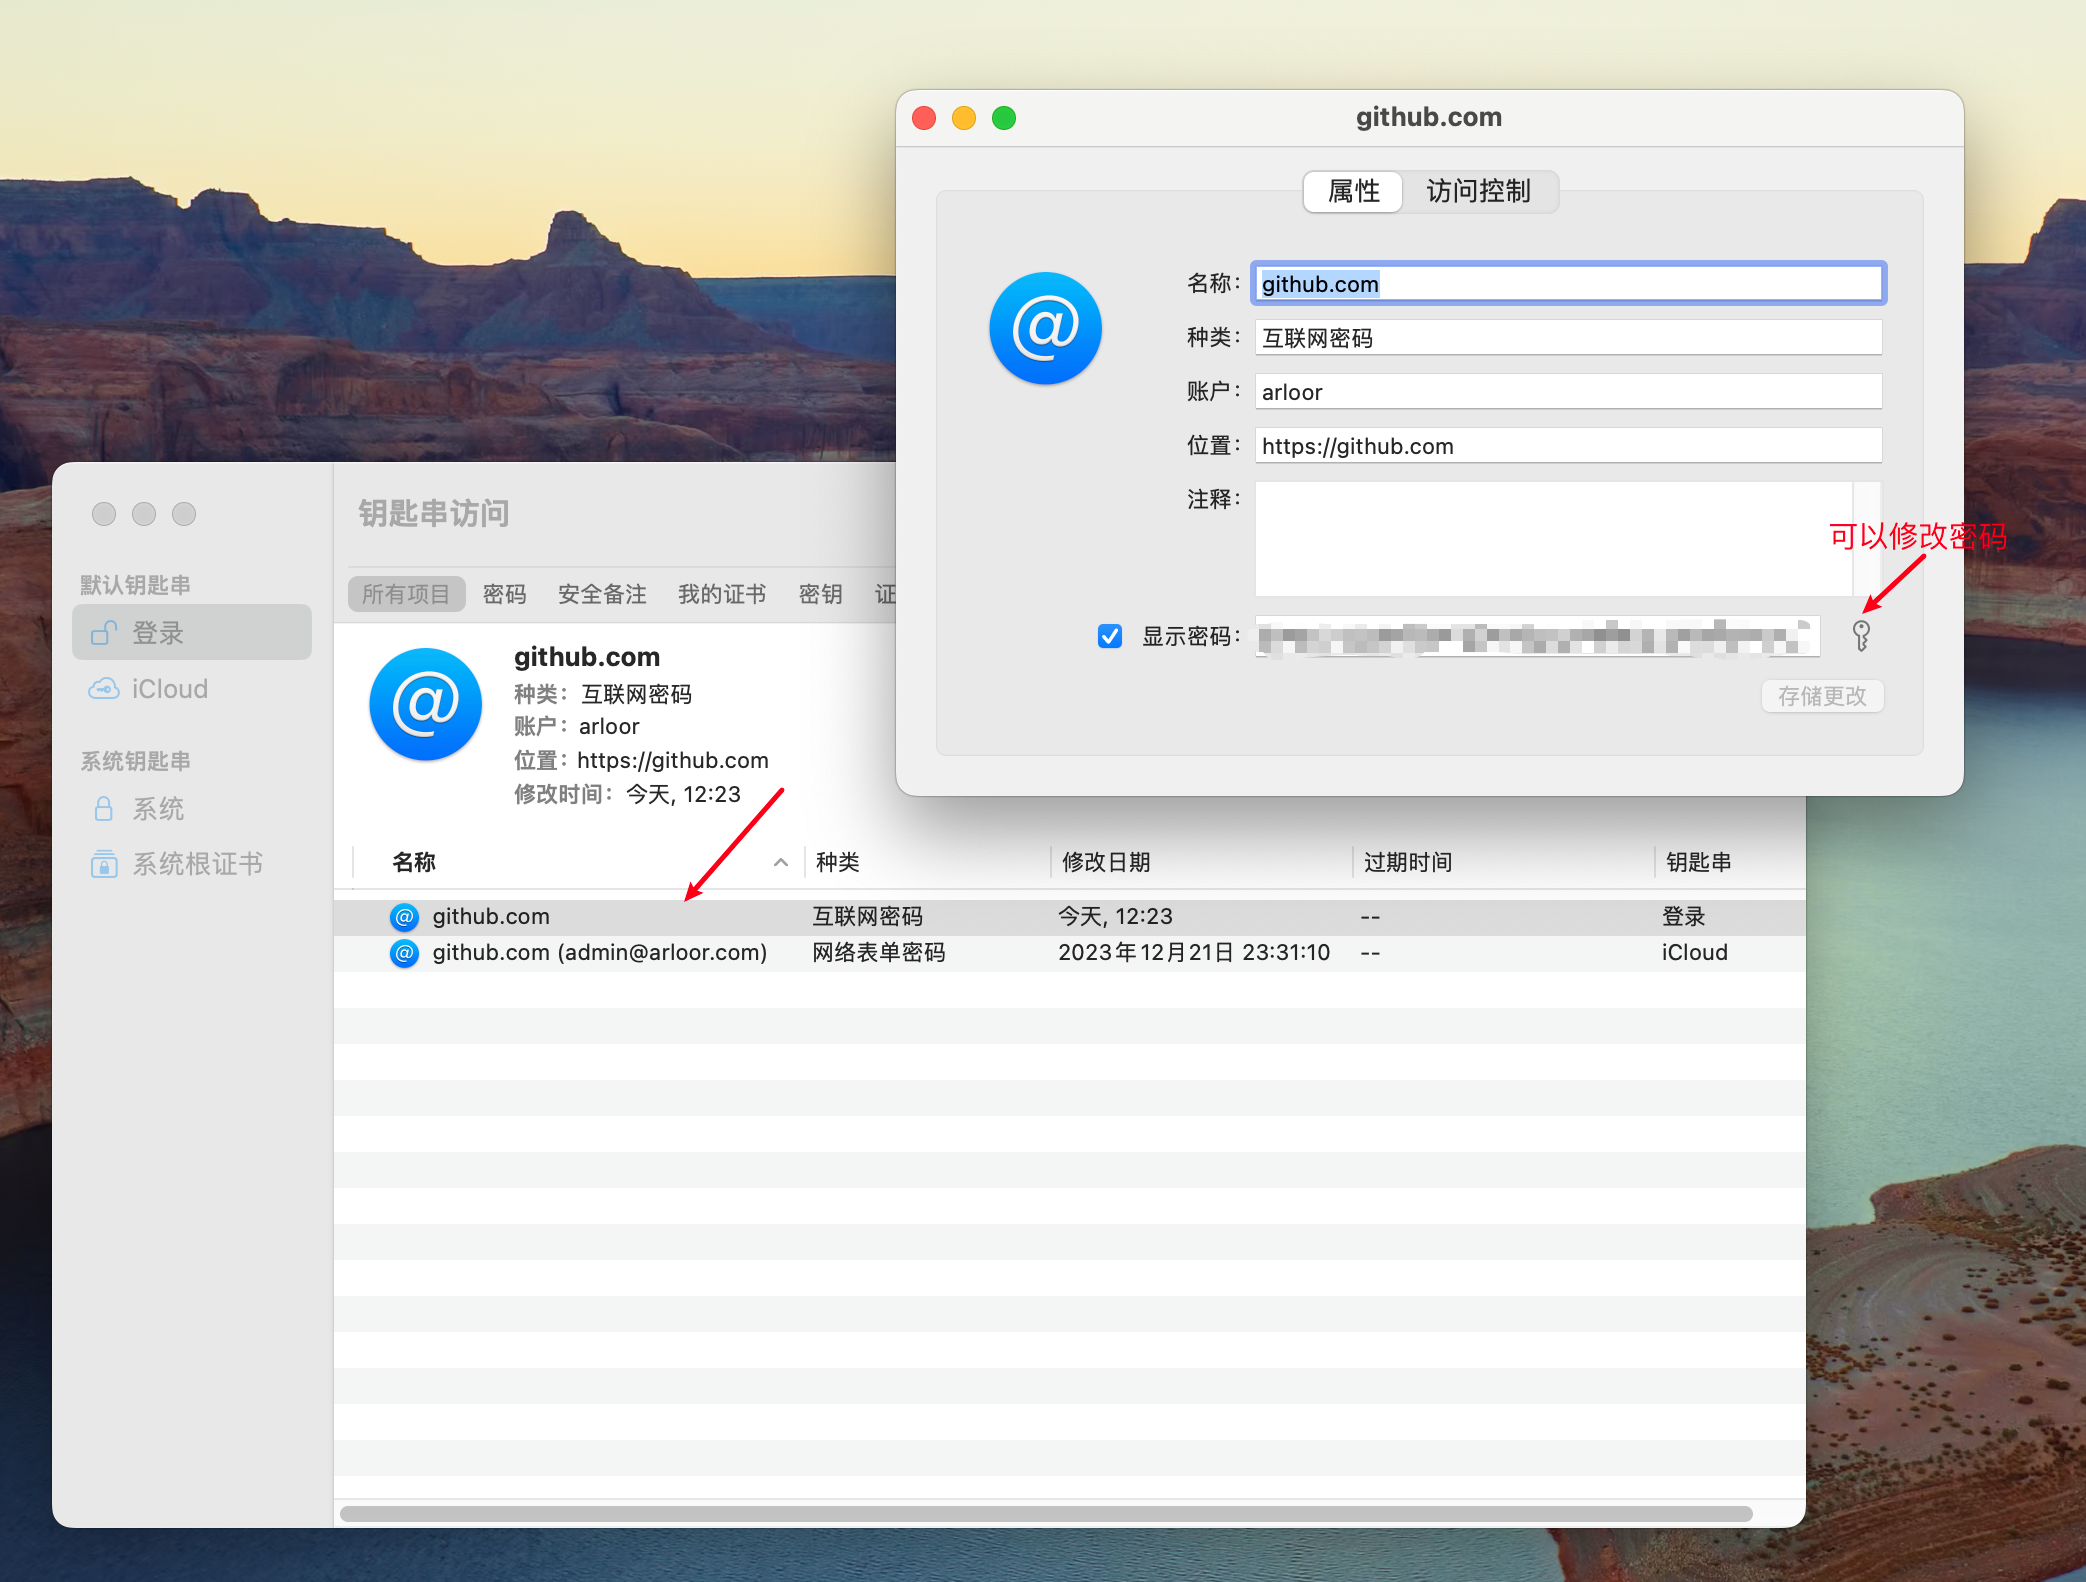Click the 钥匙串访问 window title

click(x=434, y=514)
